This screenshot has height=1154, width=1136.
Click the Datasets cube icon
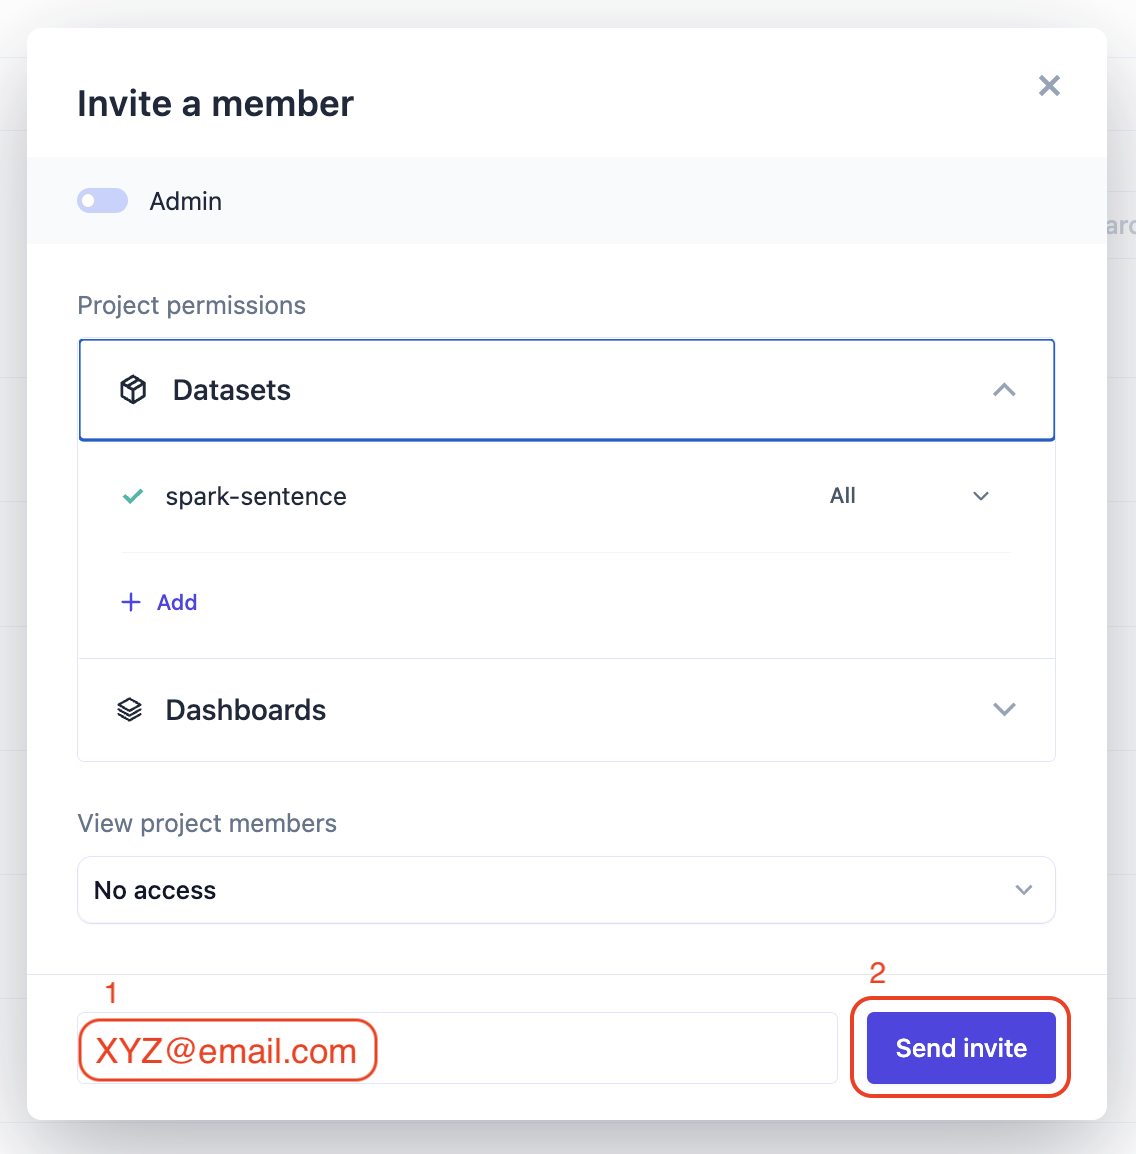pos(133,390)
